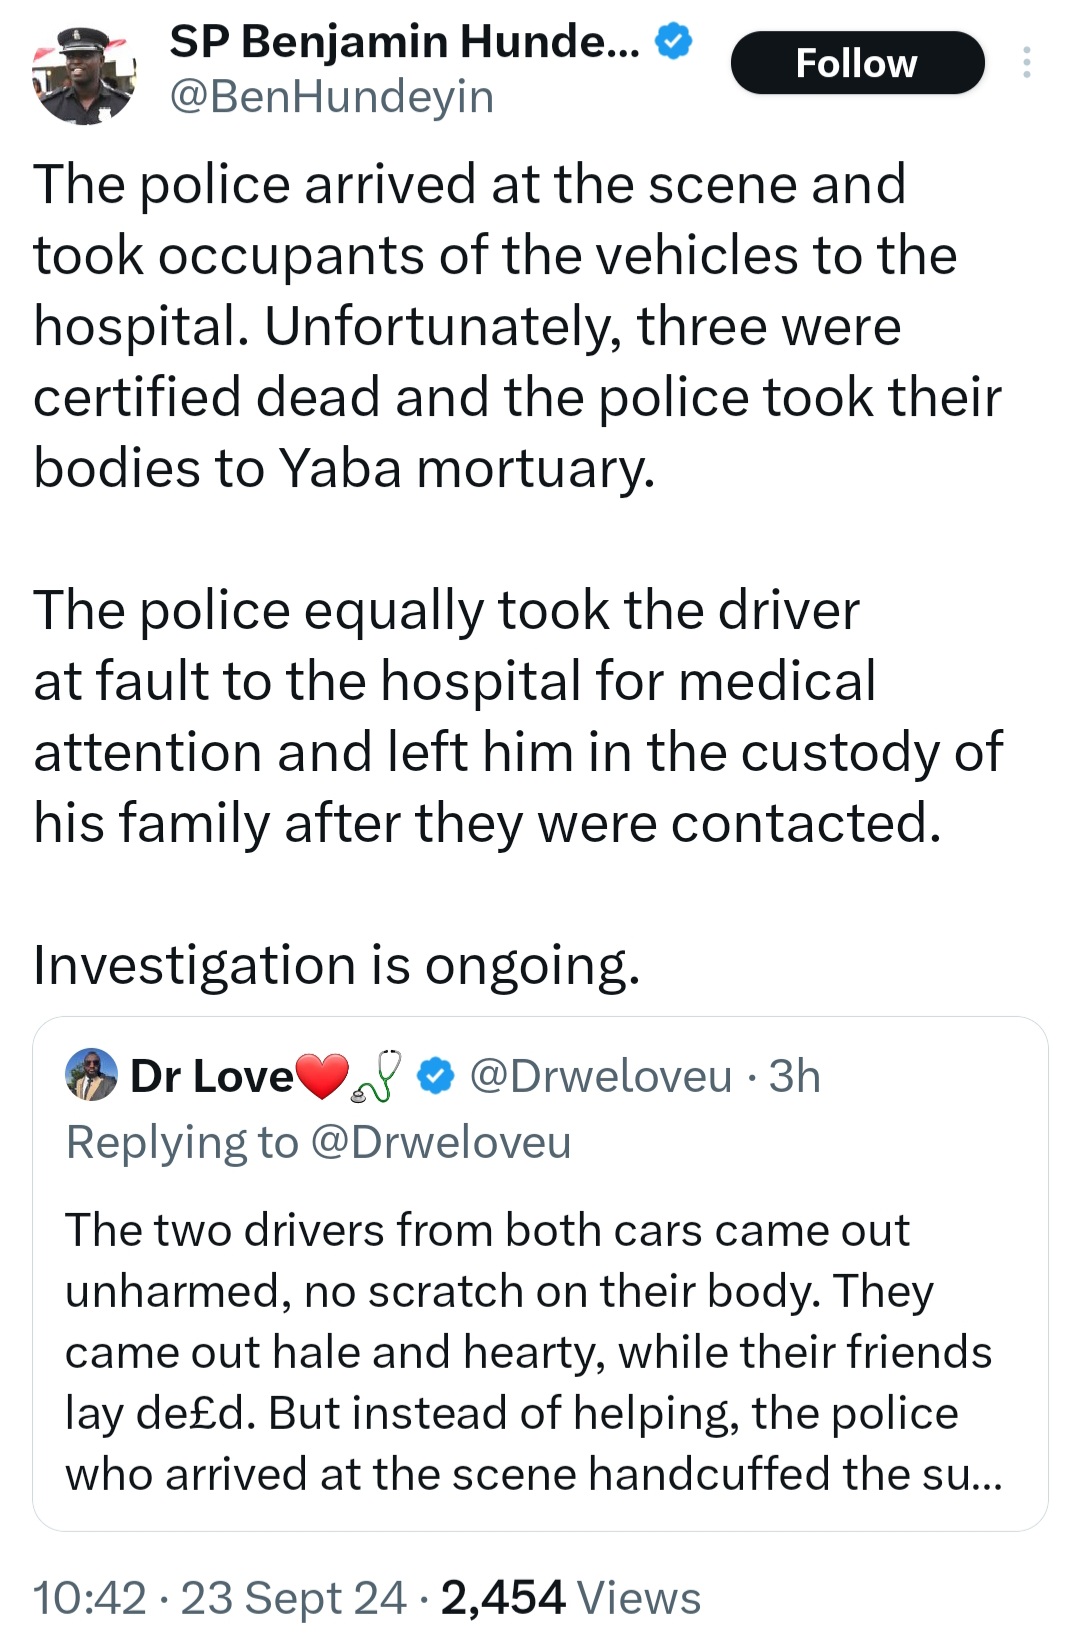Click SP Benjamin's blue verified badge
The image size is (1080, 1645).
(673, 42)
